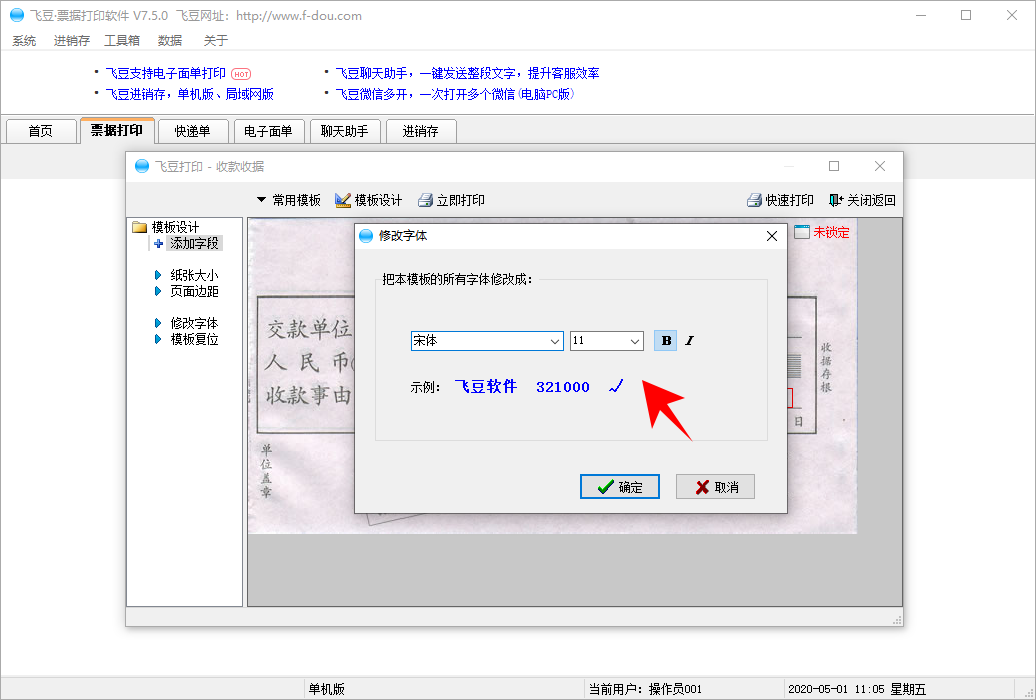The height and width of the screenshot is (700, 1036).
Task: Open the font size dropdown showing 11
Action: (x=606, y=341)
